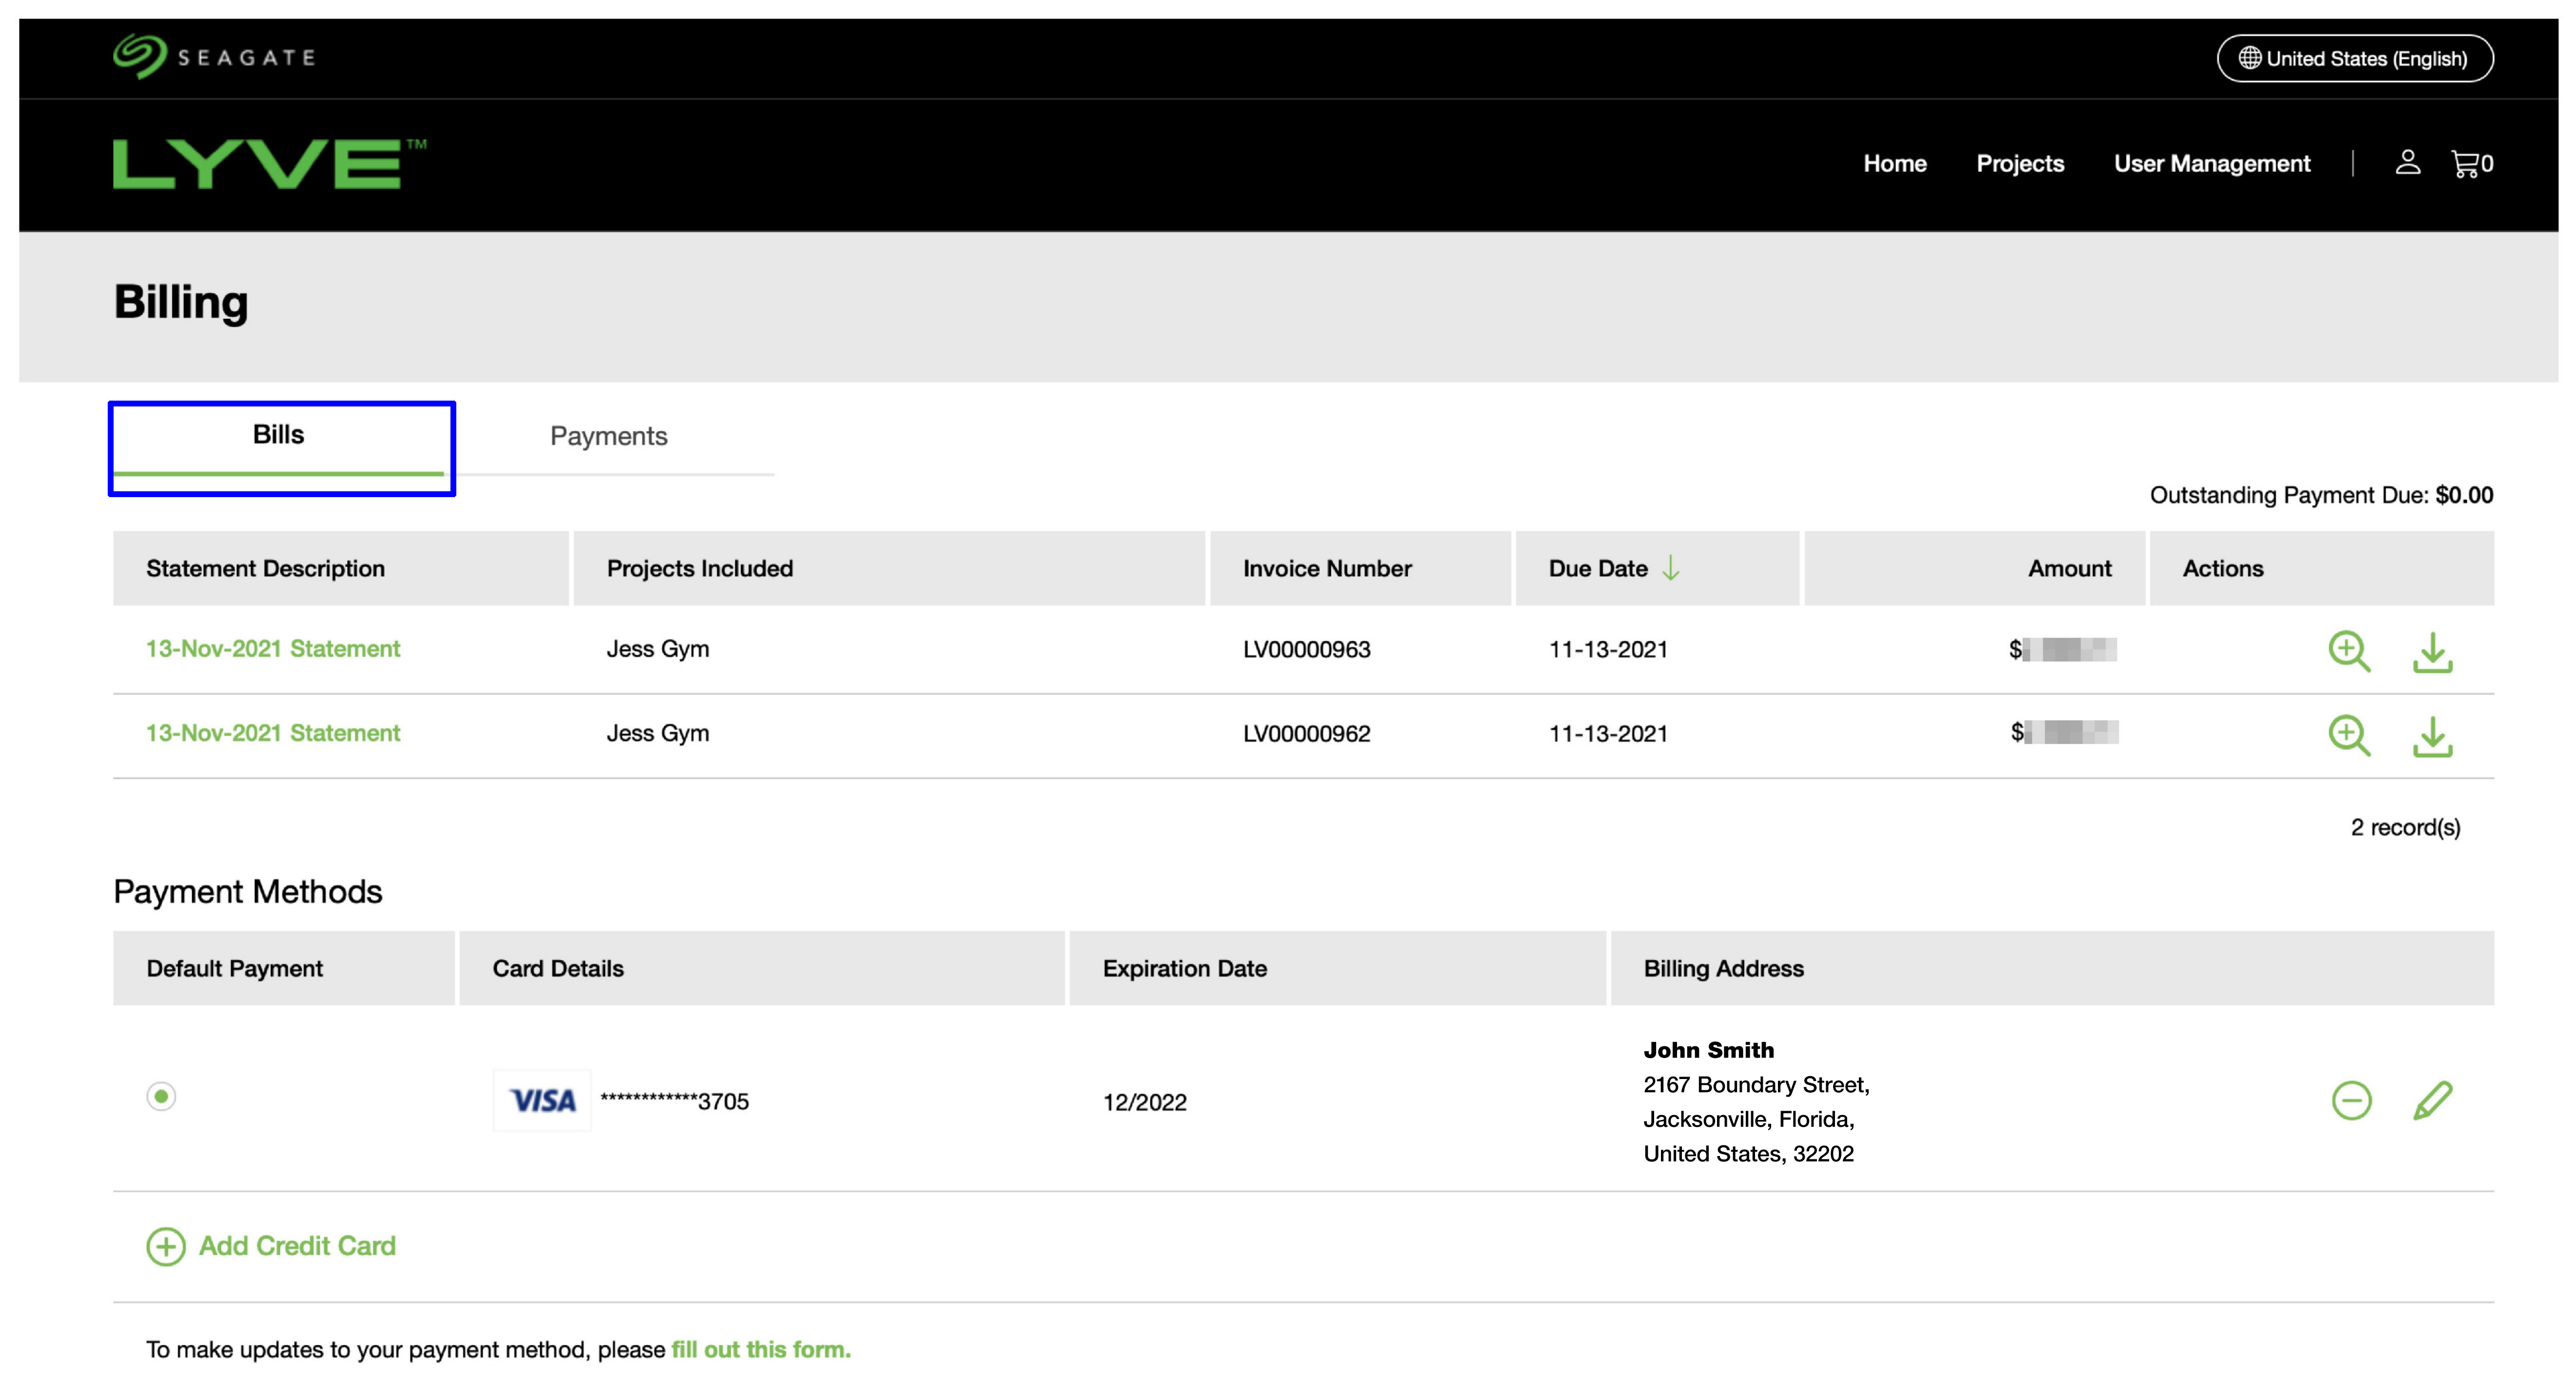Edit the Visa card ending 3705

pyautogui.click(x=2432, y=1100)
